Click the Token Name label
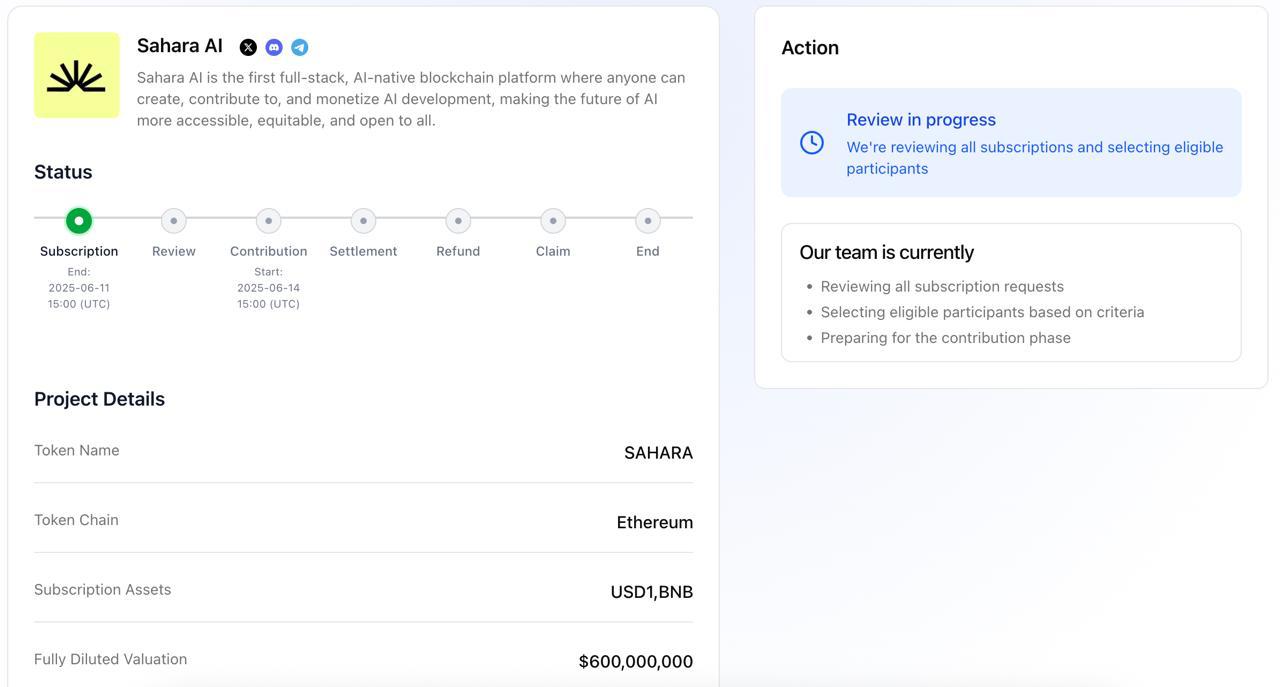The width and height of the screenshot is (1280, 687). pyautogui.click(x=77, y=450)
